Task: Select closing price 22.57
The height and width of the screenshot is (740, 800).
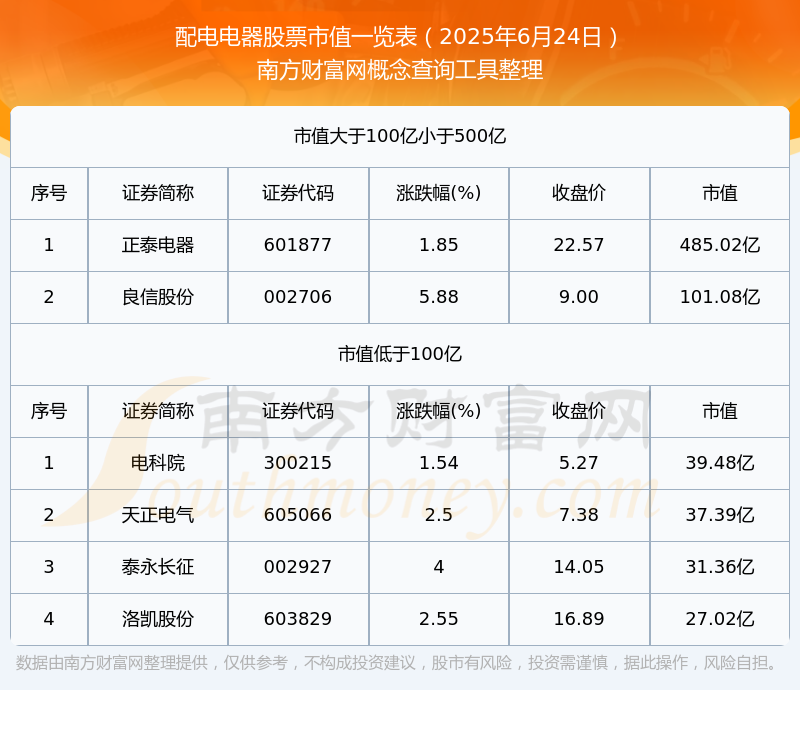Action: pyautogui.click(x=579, y=245)
